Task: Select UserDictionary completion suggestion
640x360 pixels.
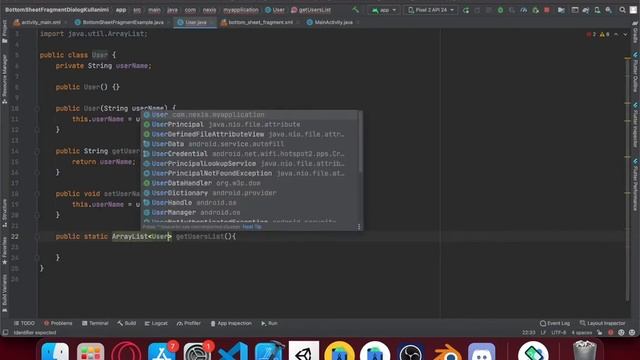Action: tap(250, 193)
